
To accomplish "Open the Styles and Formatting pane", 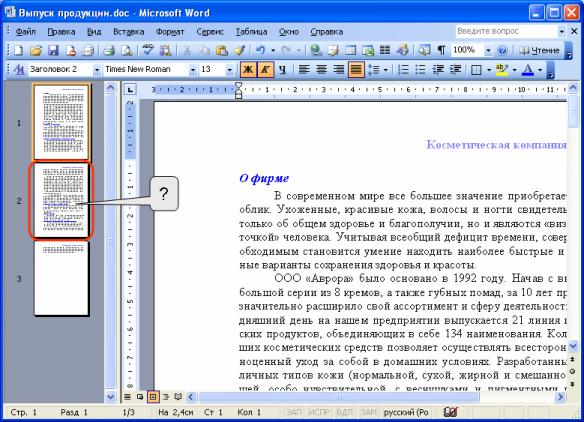I will click(x=18, y=70).
